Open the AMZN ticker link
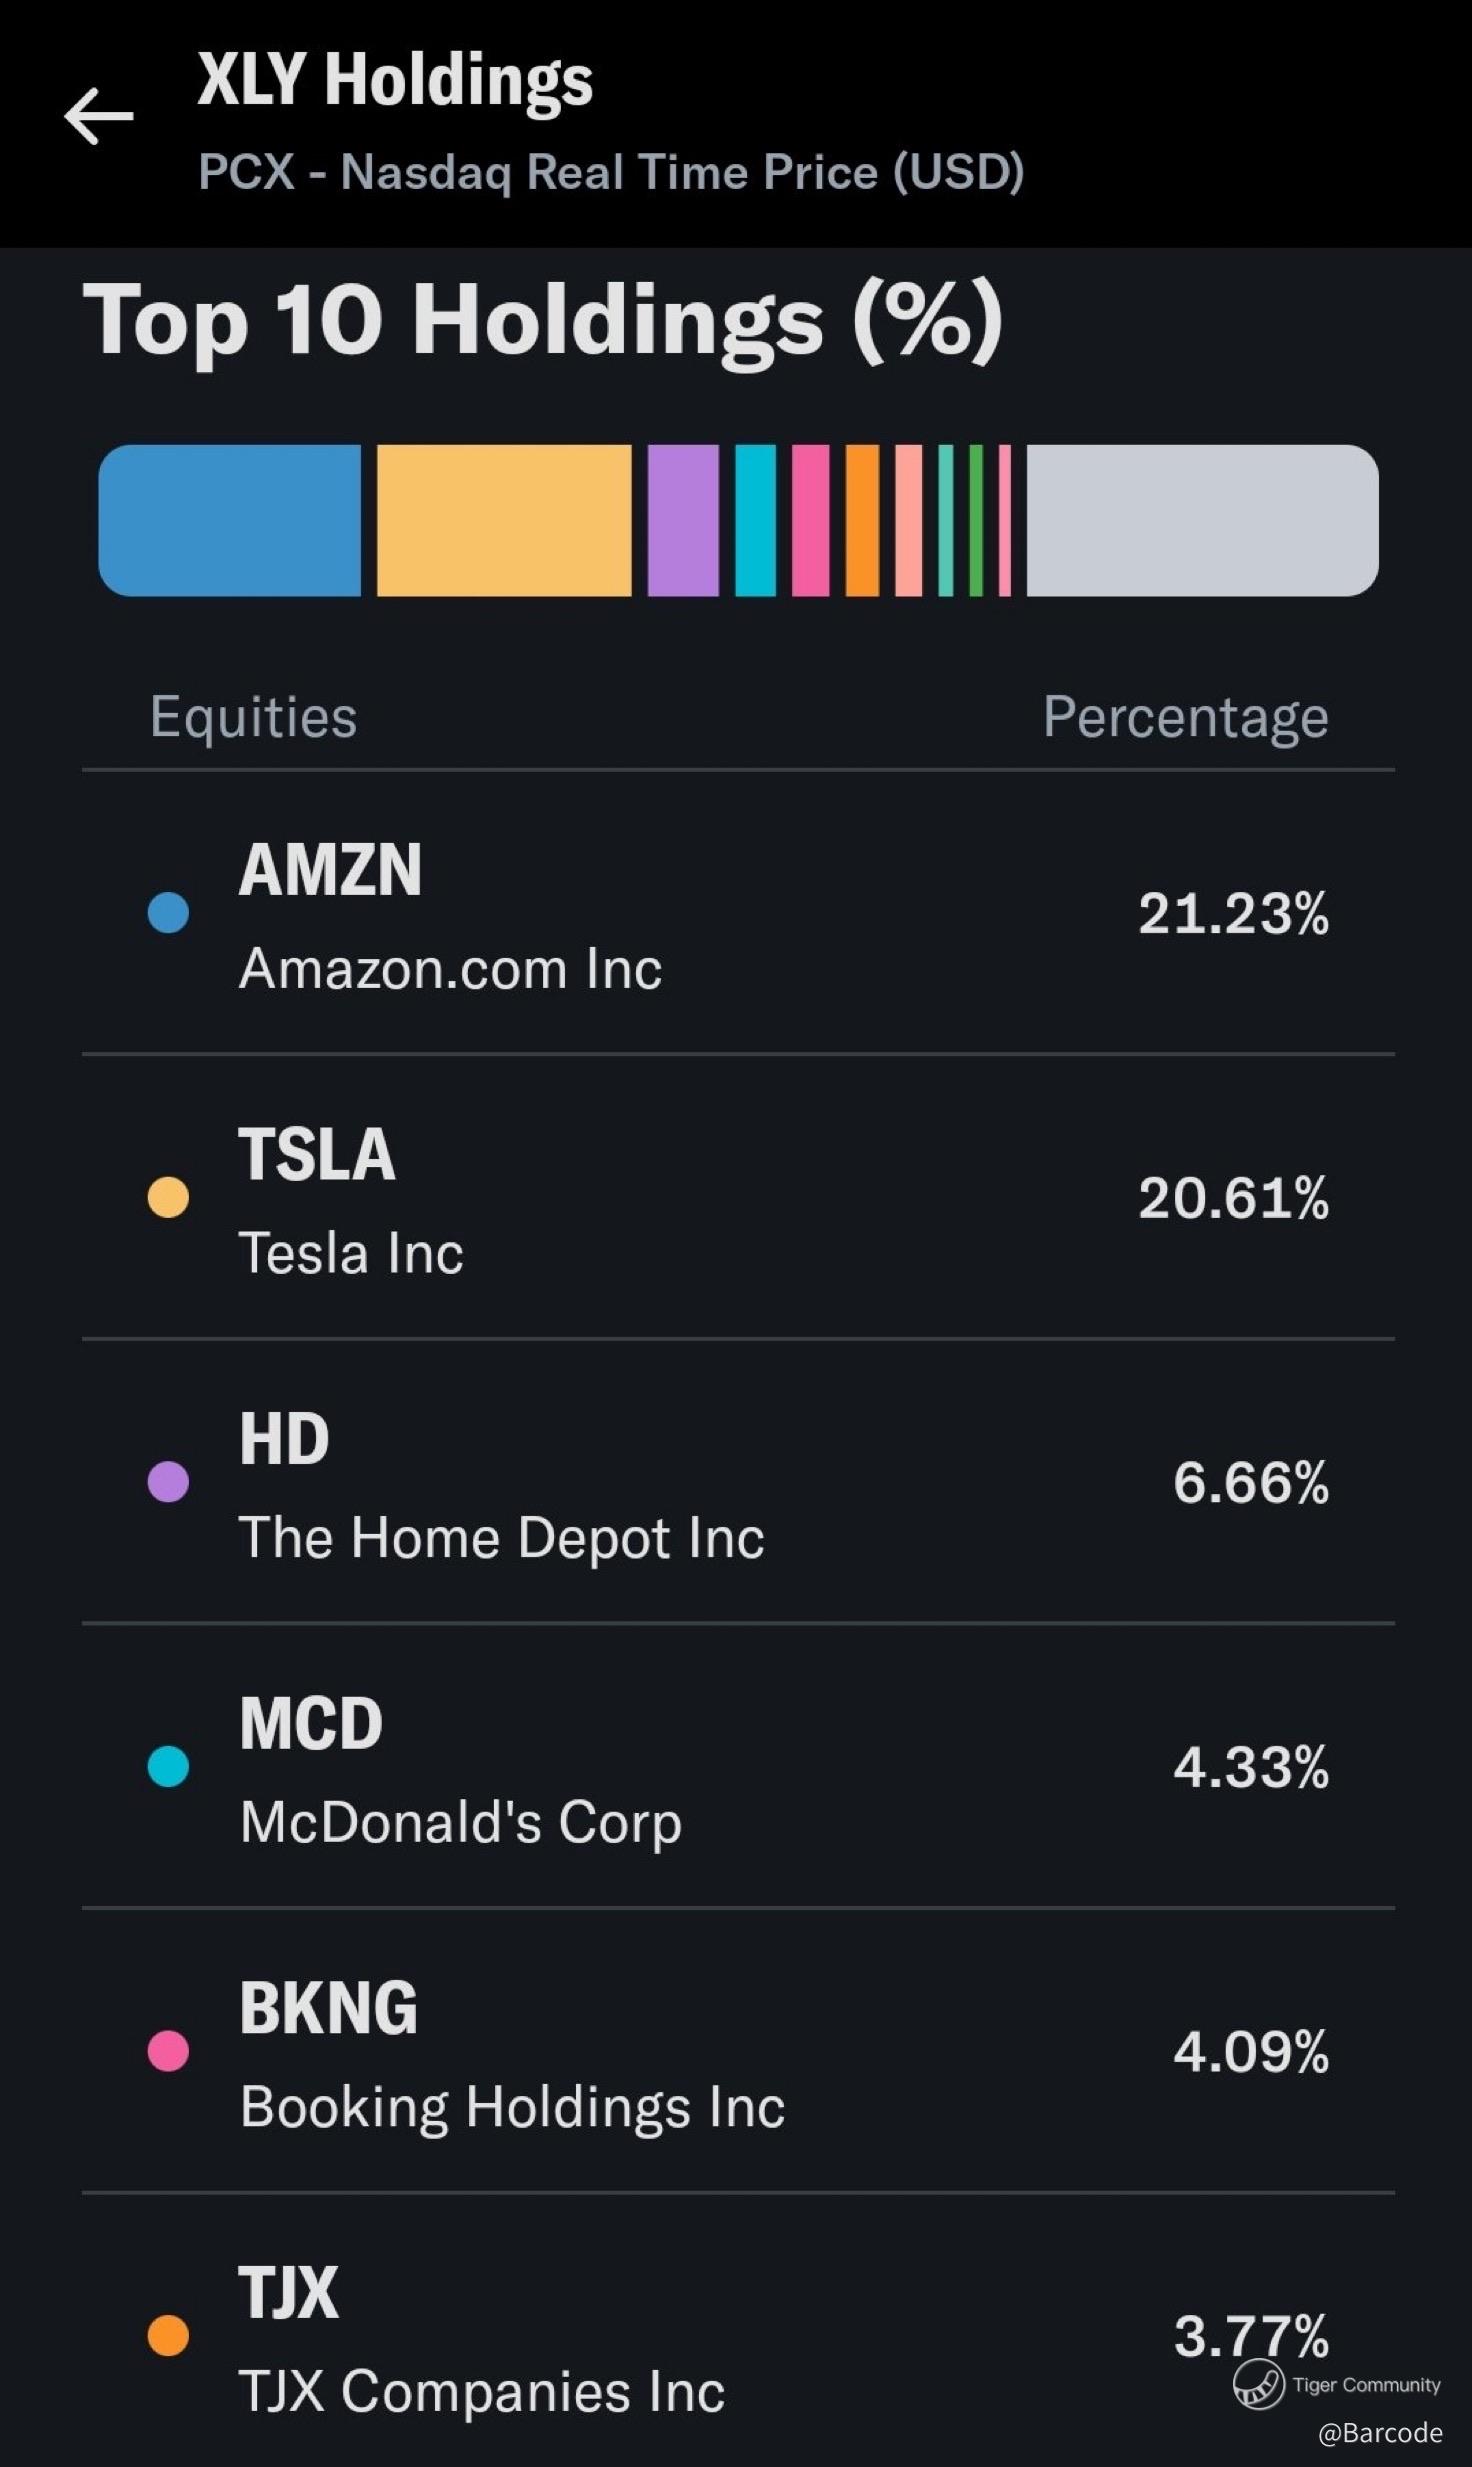The image size is (1472, 2467). click(330, 870)
